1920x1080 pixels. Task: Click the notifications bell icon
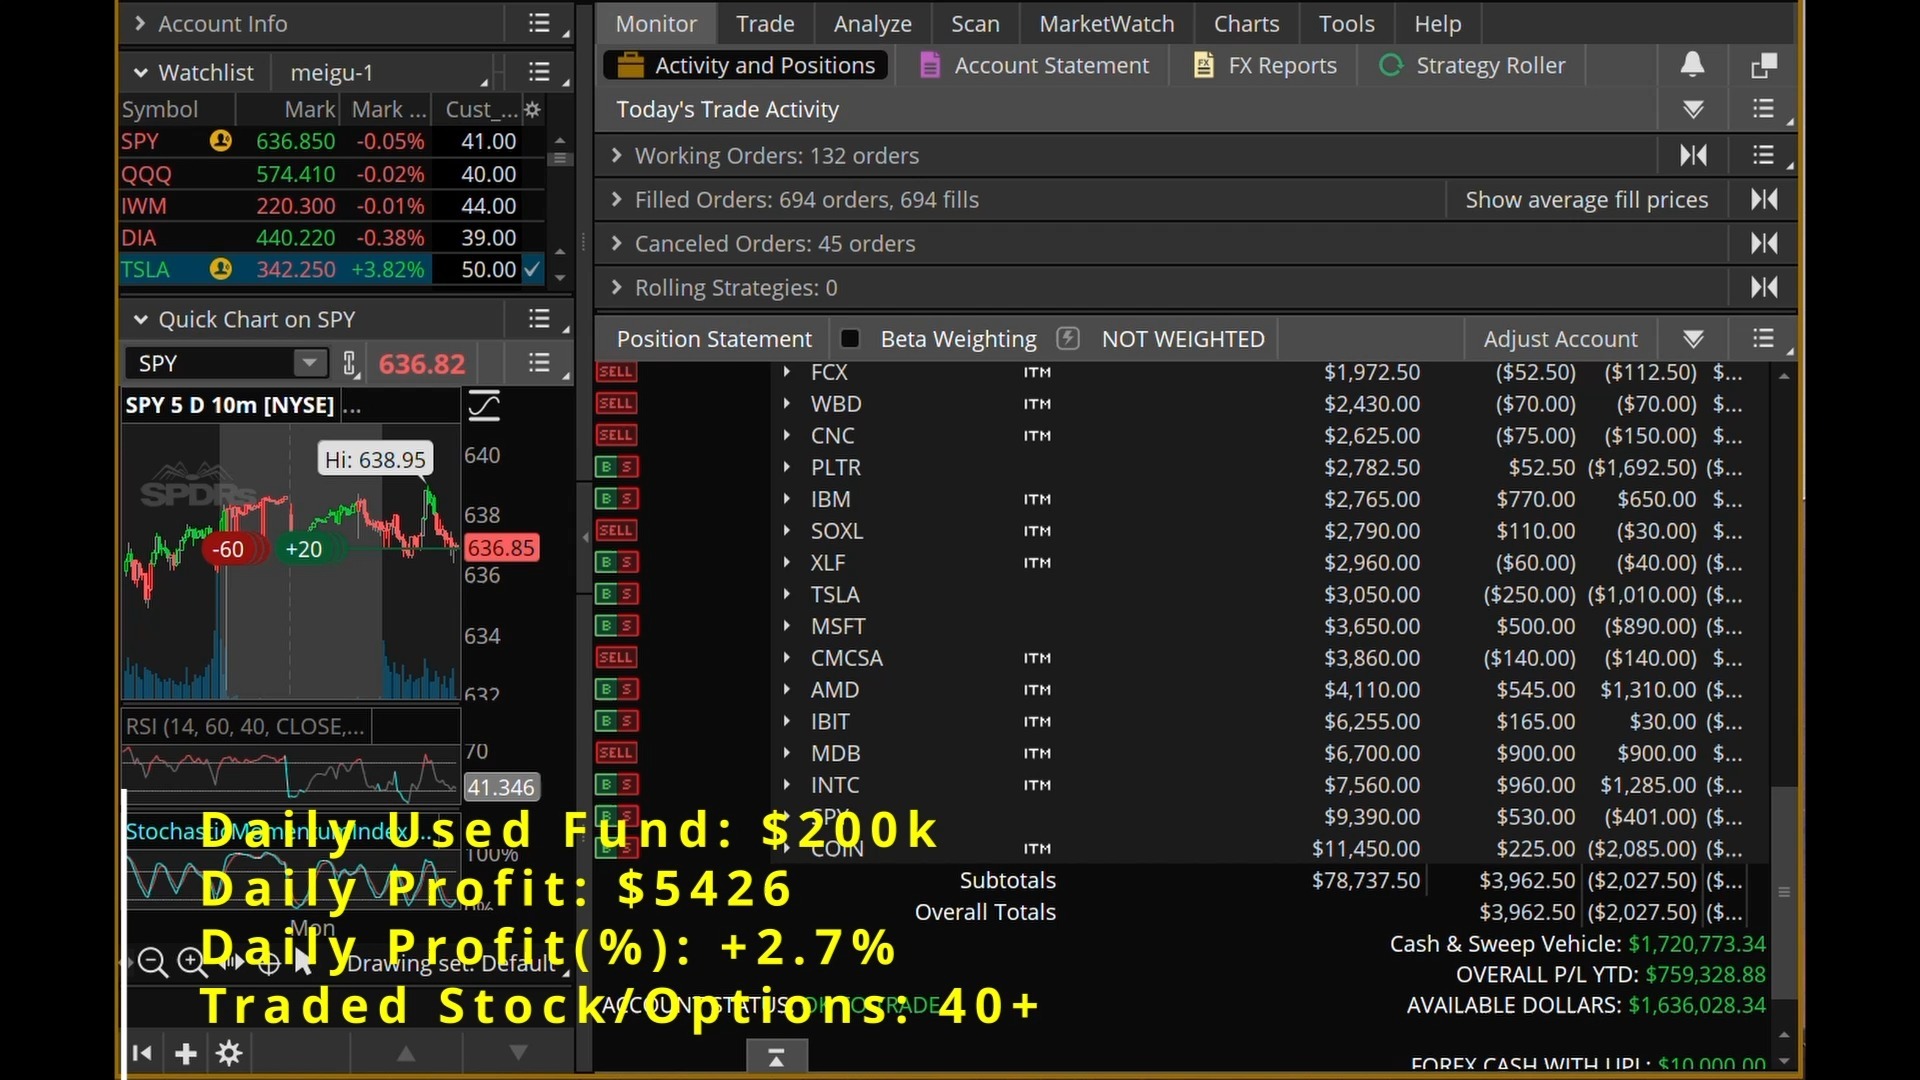pyautogui.click(x=1692, y=65)
